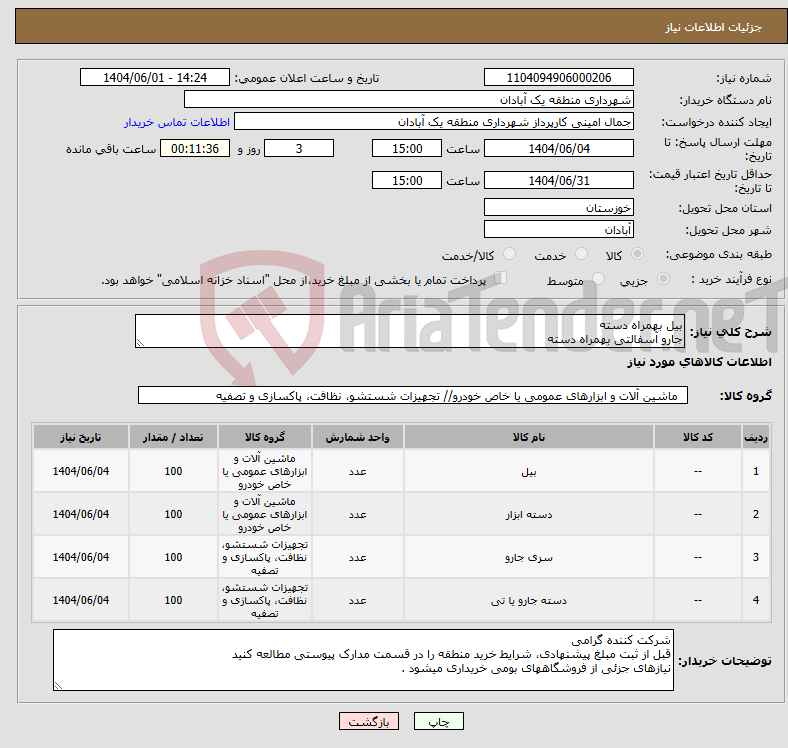Click the announcement date field 1404/06/01 - 14:24
Image resolution: width=788 pixels, height=748 pixels.
tap(155, 77)
